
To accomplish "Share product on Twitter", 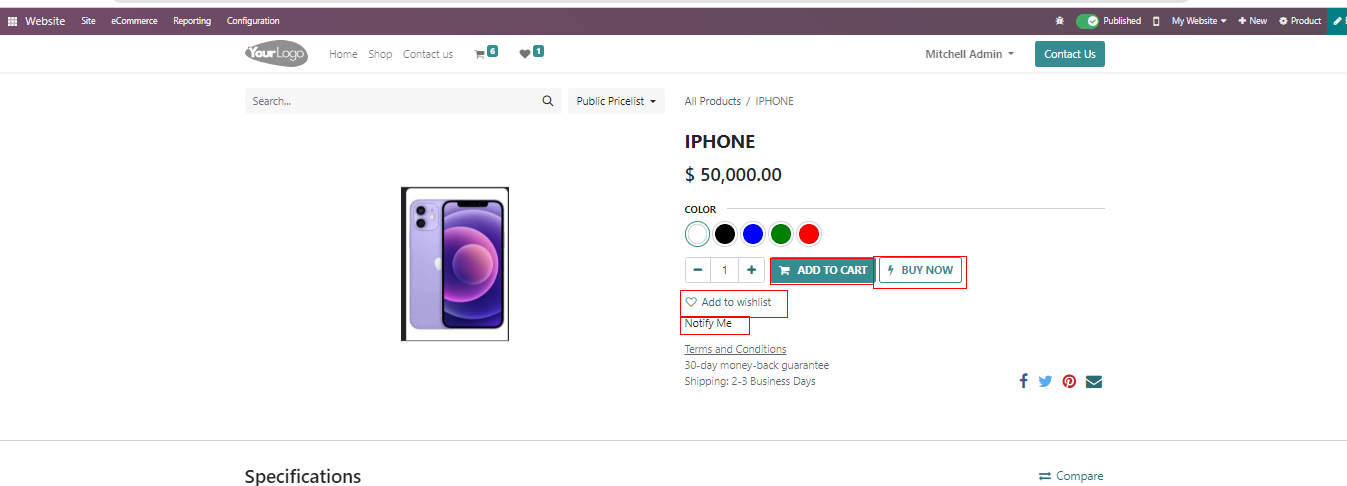I will [1046, 381].
